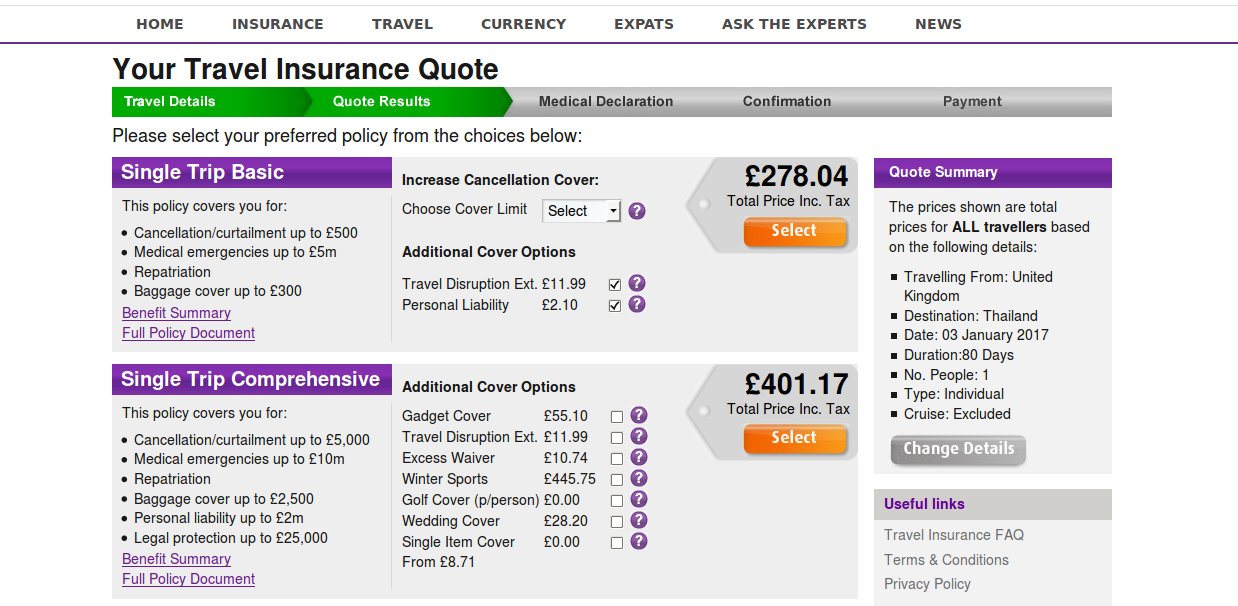Open ASK THE EXPERTS navigation item
This screenshot has width=1238, height=606.
point(794,24)
